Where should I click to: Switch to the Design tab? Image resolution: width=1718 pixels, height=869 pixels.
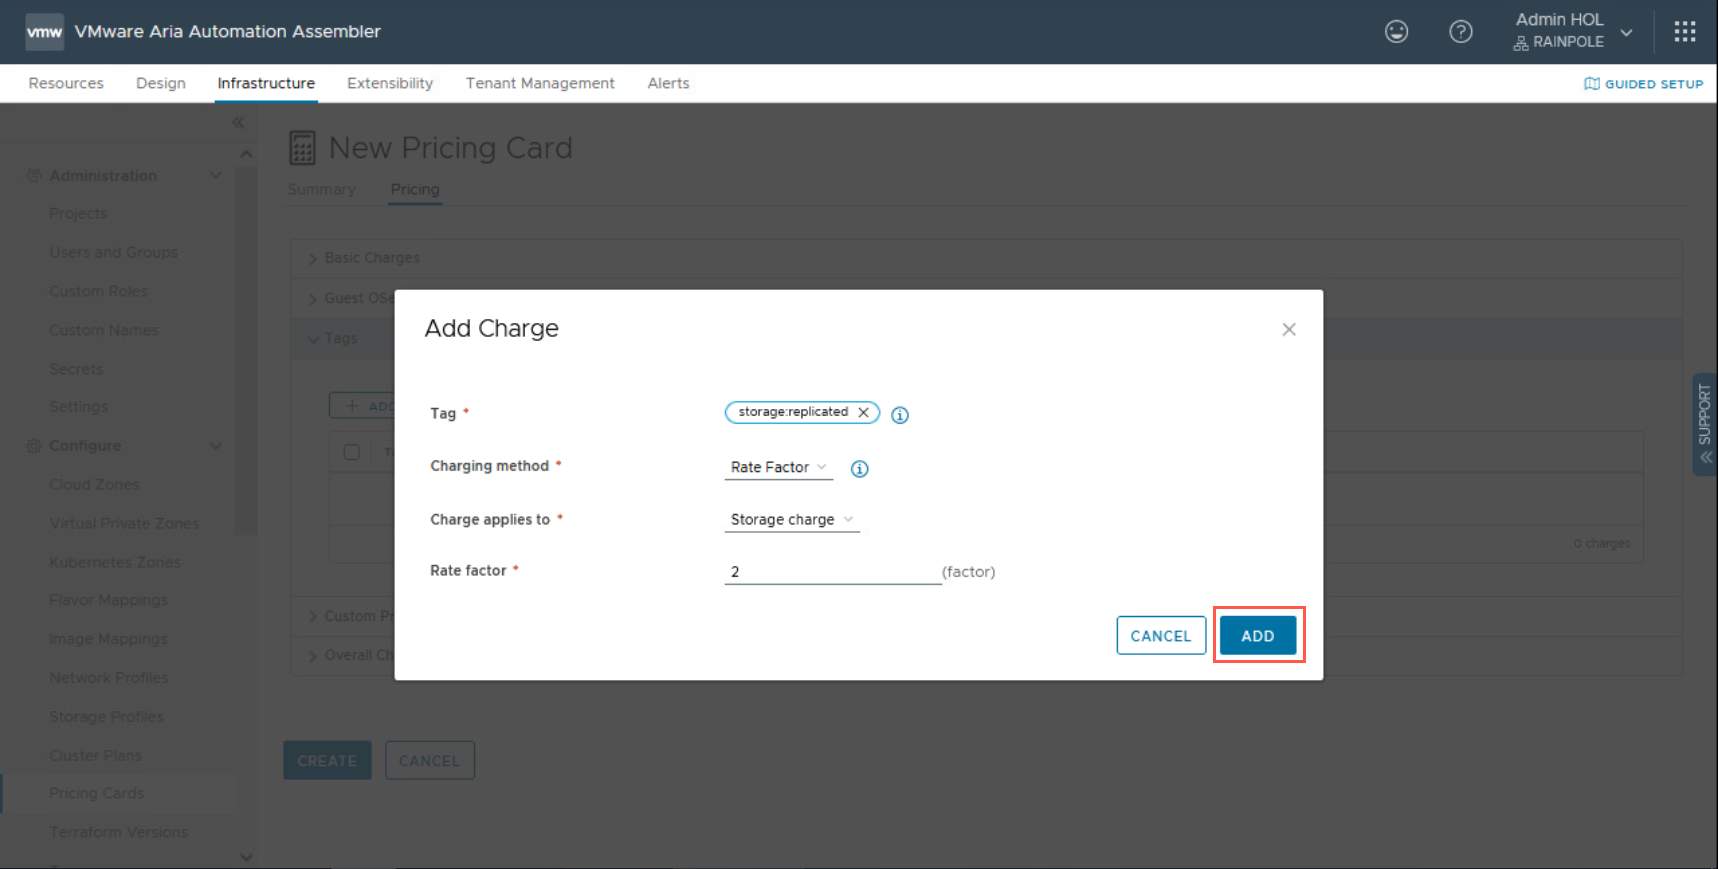click(x=161, y=83)
